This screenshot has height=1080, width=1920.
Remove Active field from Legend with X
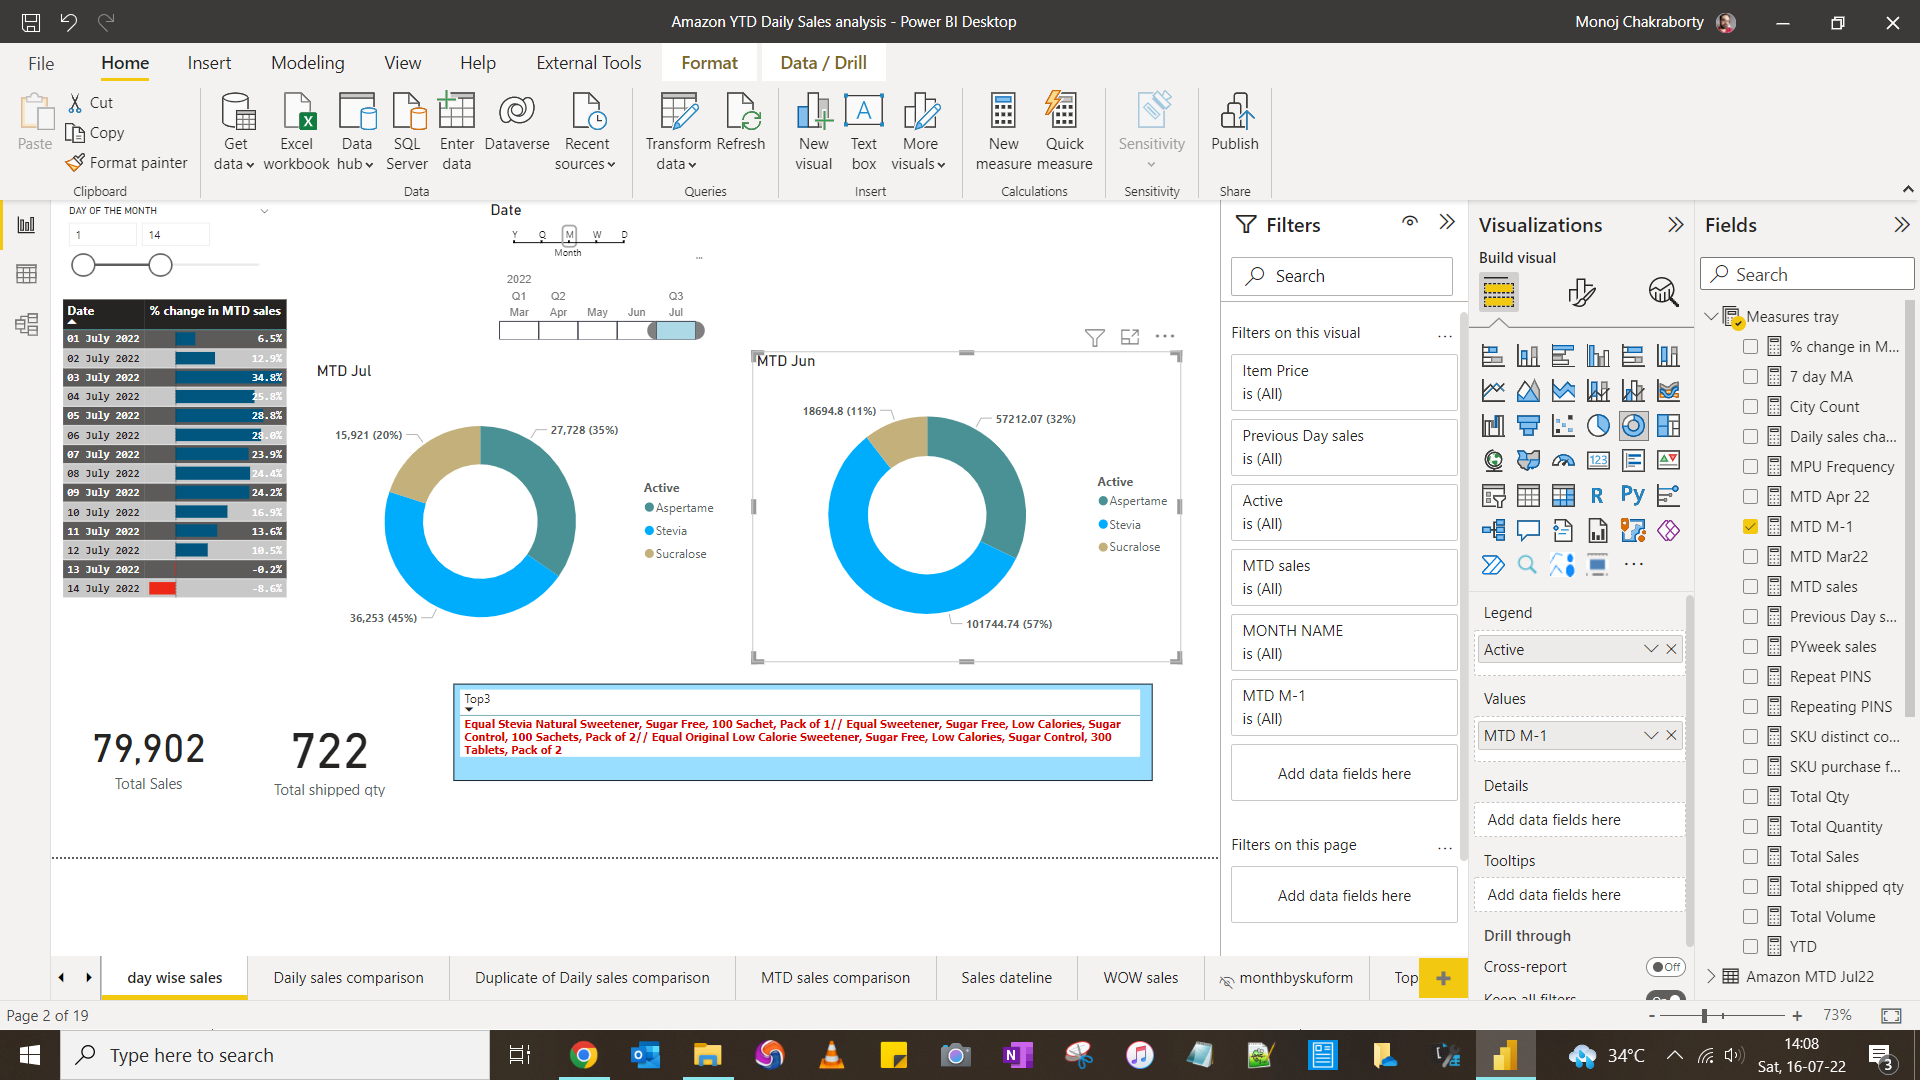pyautogui.click(x=1671, y=649)
